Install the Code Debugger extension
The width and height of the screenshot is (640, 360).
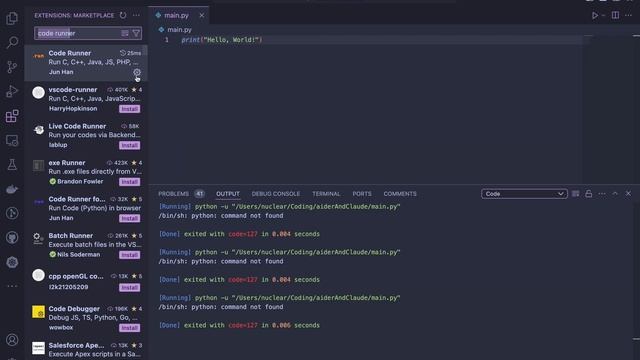pos(130,328)
